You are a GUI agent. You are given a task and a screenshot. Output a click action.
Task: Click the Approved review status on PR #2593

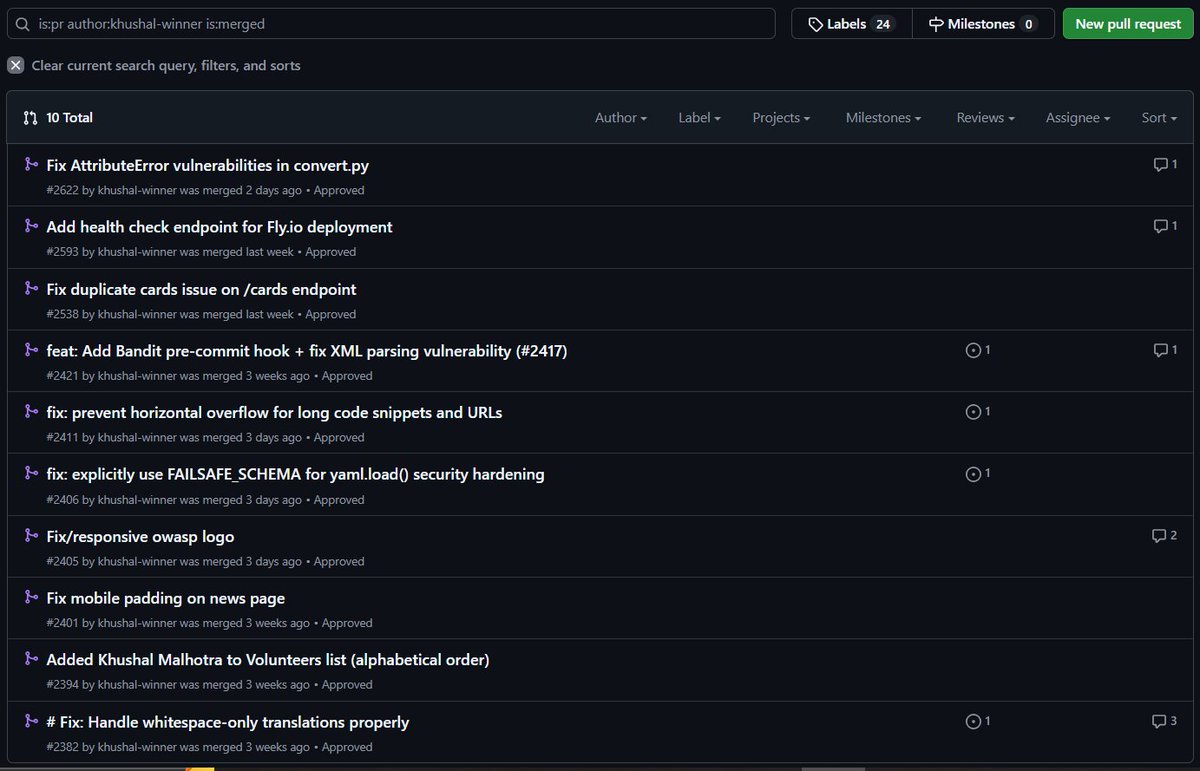pos(331,252)
